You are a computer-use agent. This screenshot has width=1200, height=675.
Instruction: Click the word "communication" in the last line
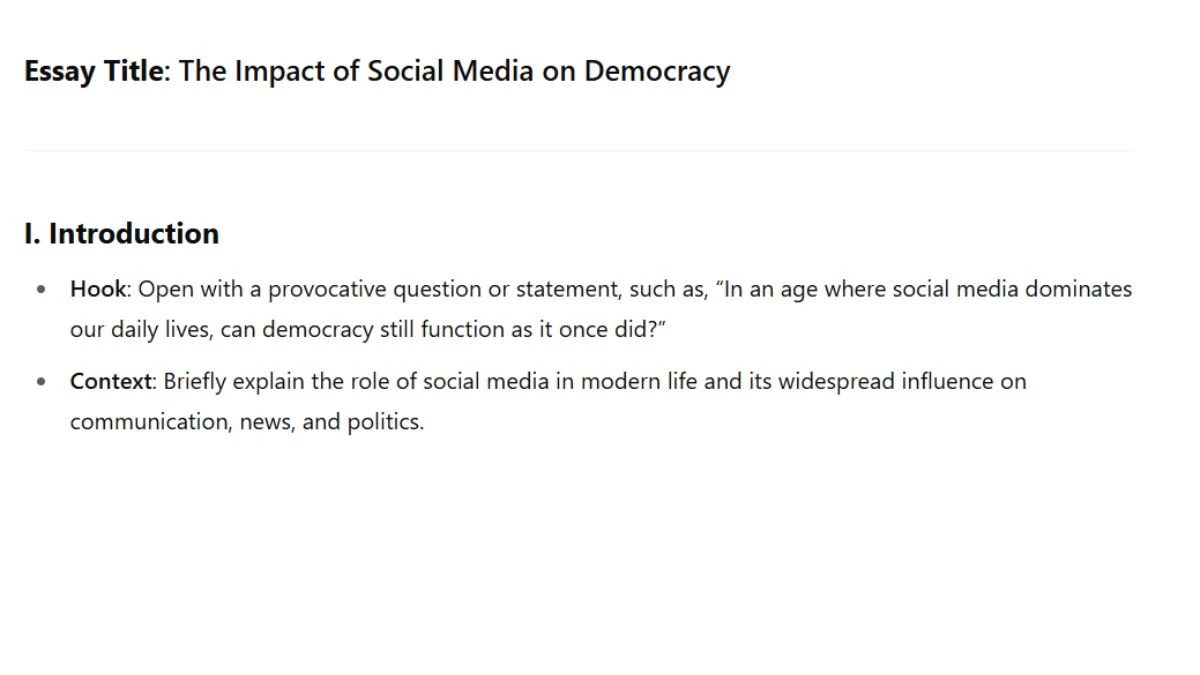click(151, 422)
